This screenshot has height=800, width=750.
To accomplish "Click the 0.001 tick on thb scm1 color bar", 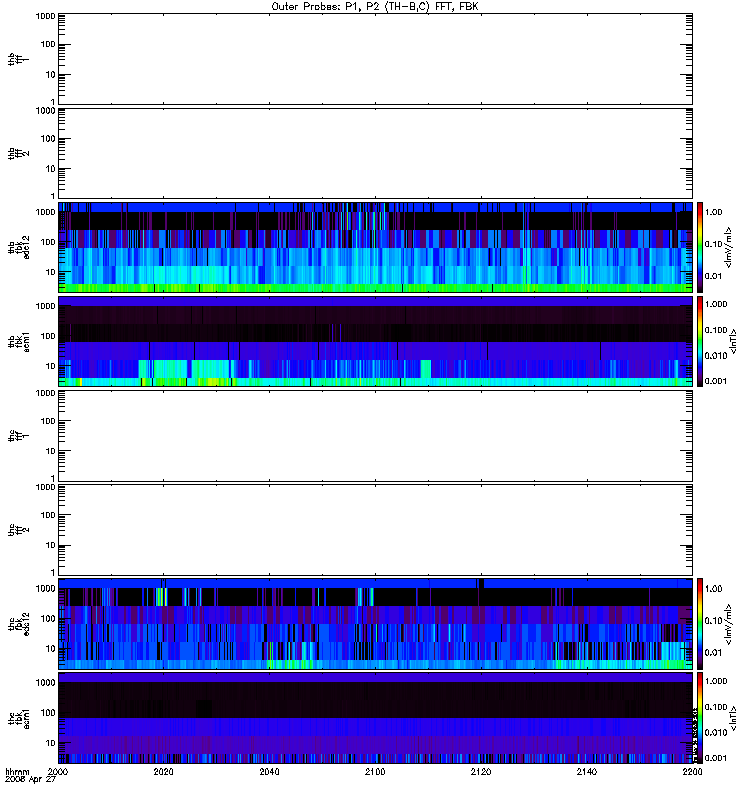I will coord(716,381).
